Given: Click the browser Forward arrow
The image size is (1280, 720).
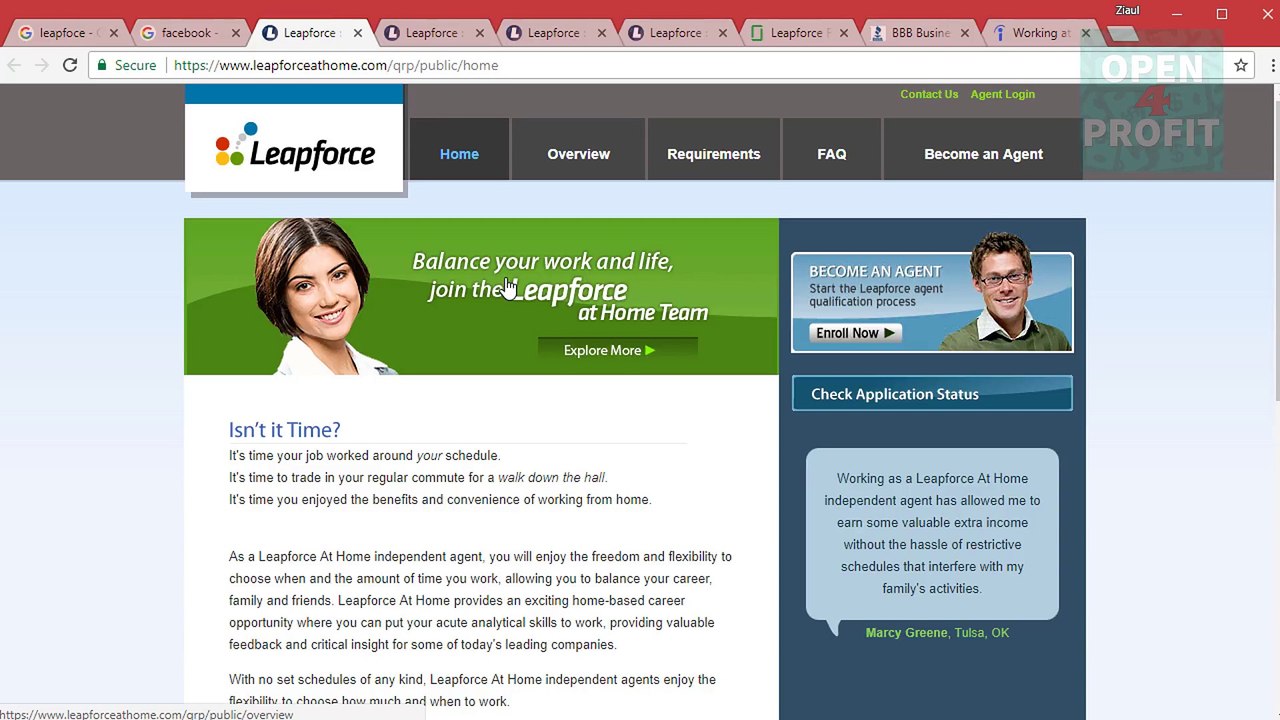Looking at the screenshot, I should 41,65.
